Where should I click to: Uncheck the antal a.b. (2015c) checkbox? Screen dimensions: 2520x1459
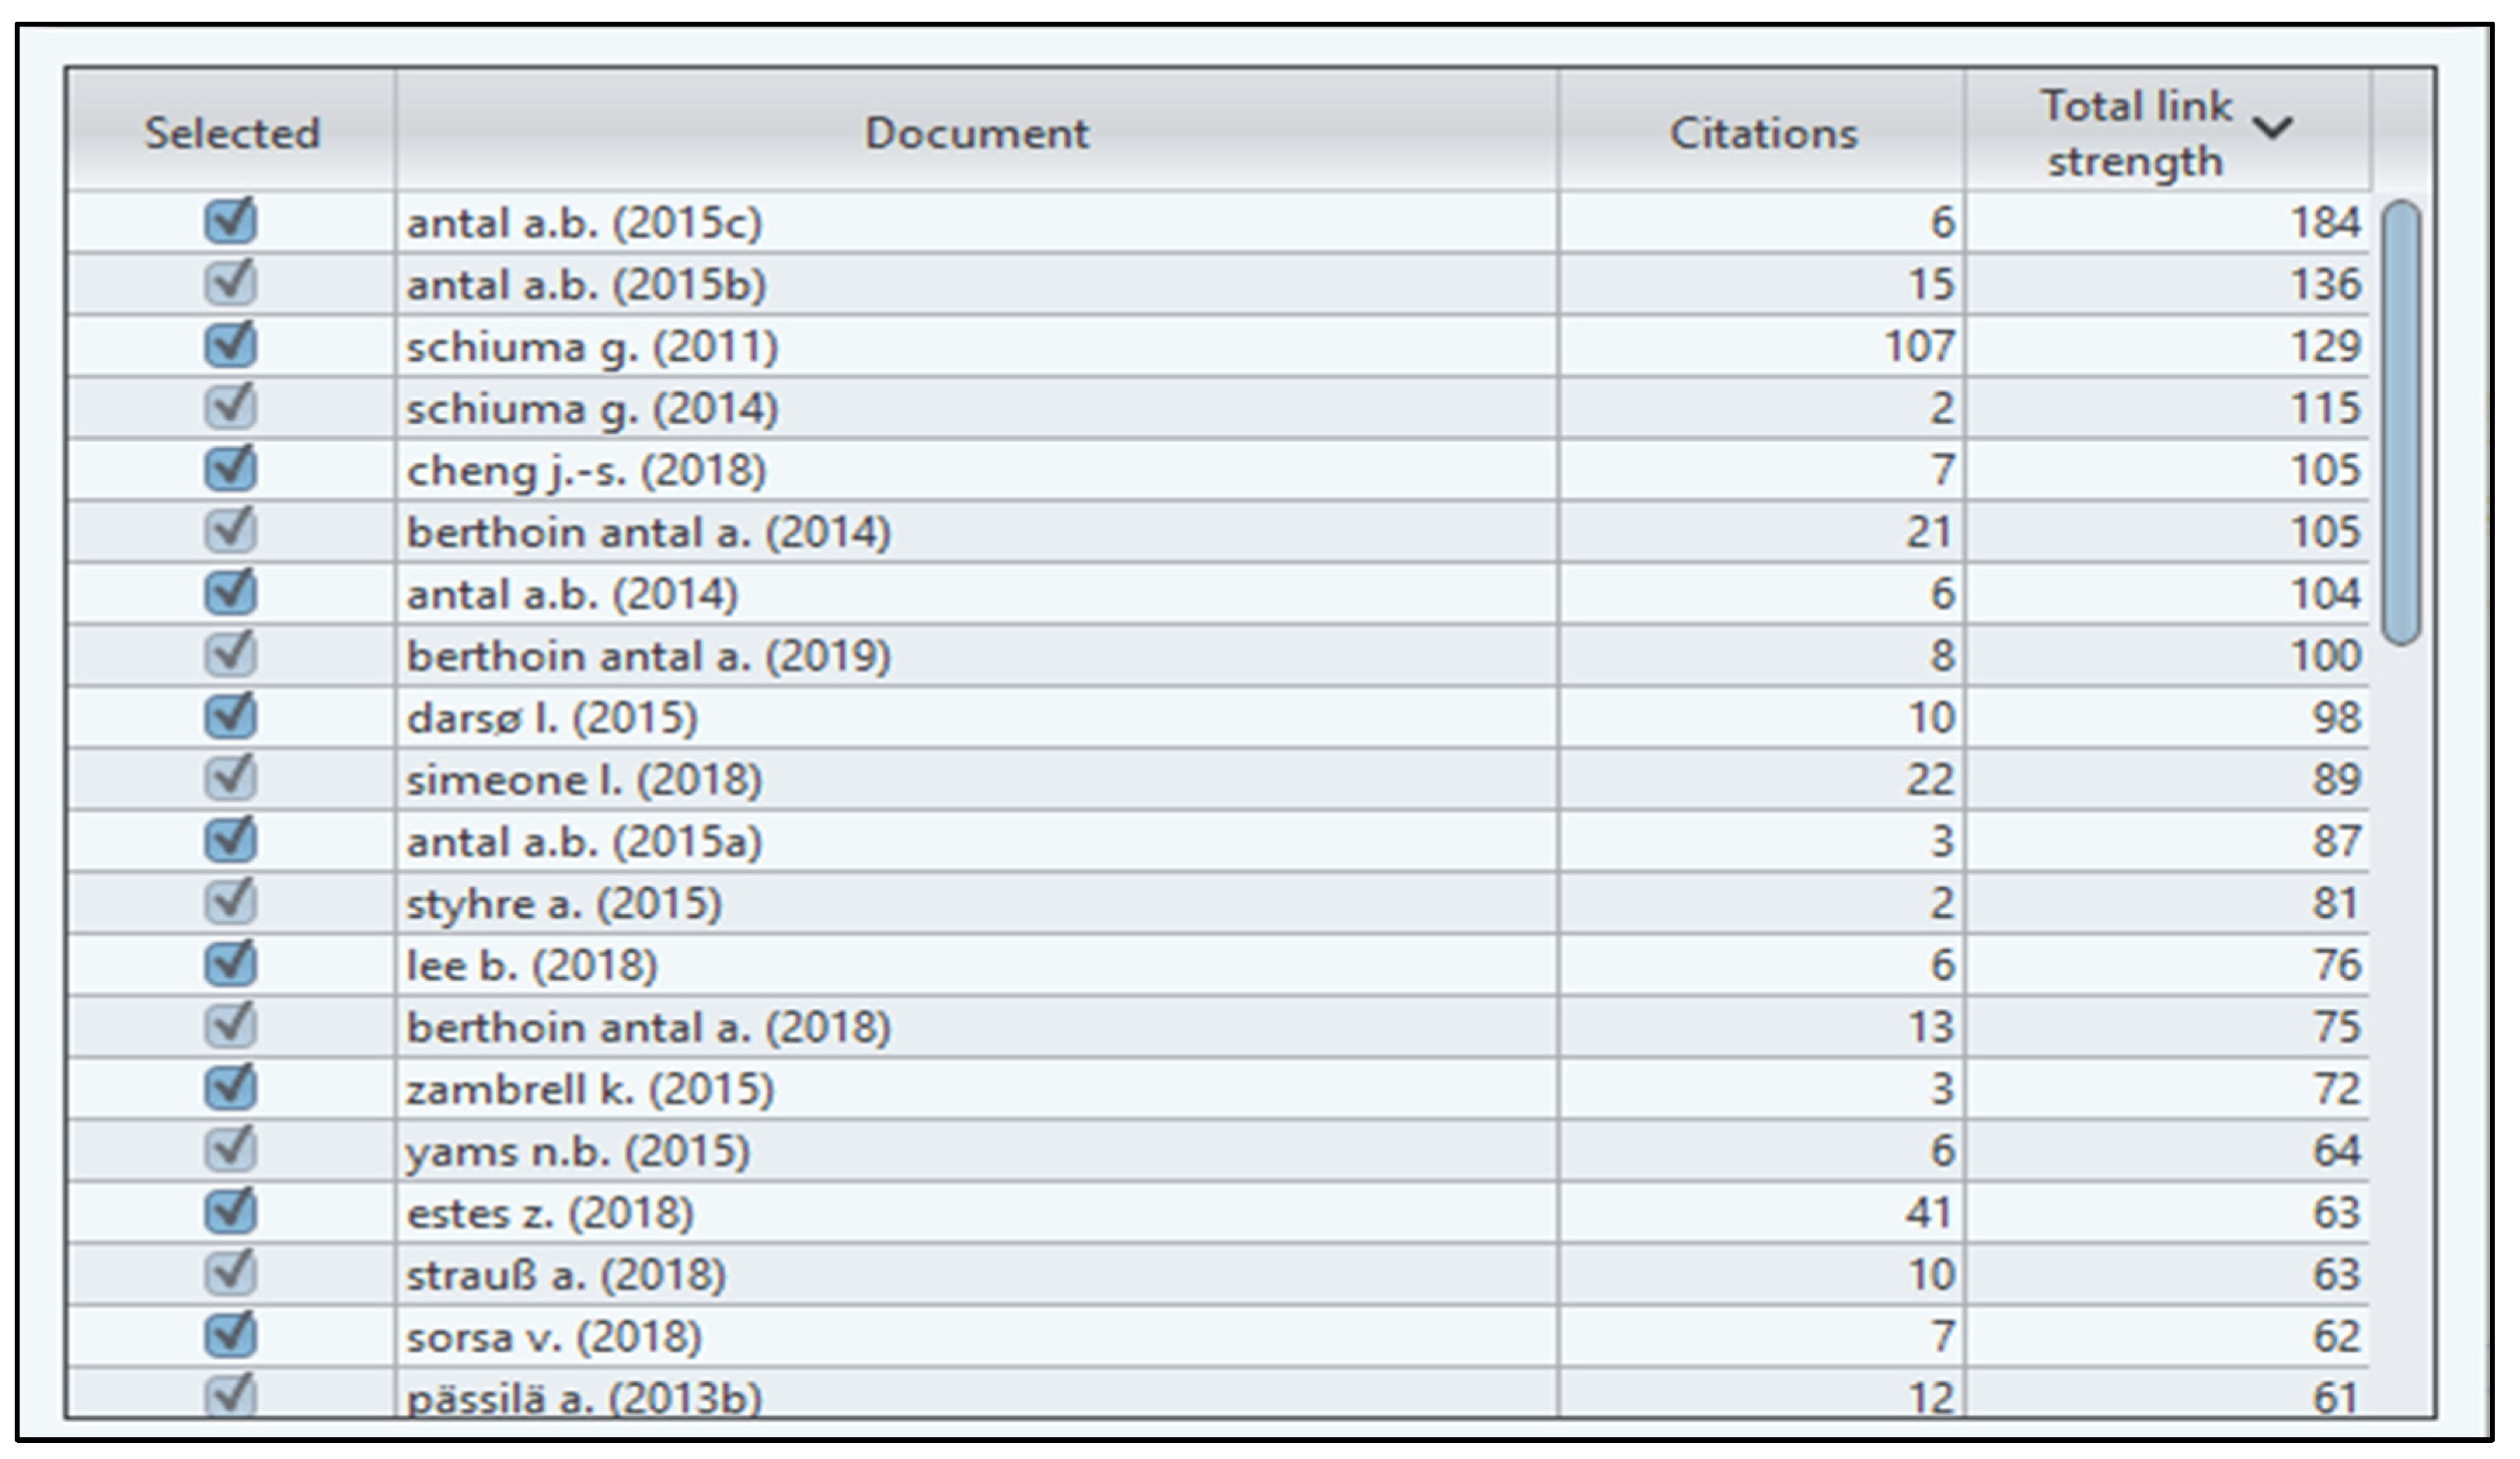(230, 221)
